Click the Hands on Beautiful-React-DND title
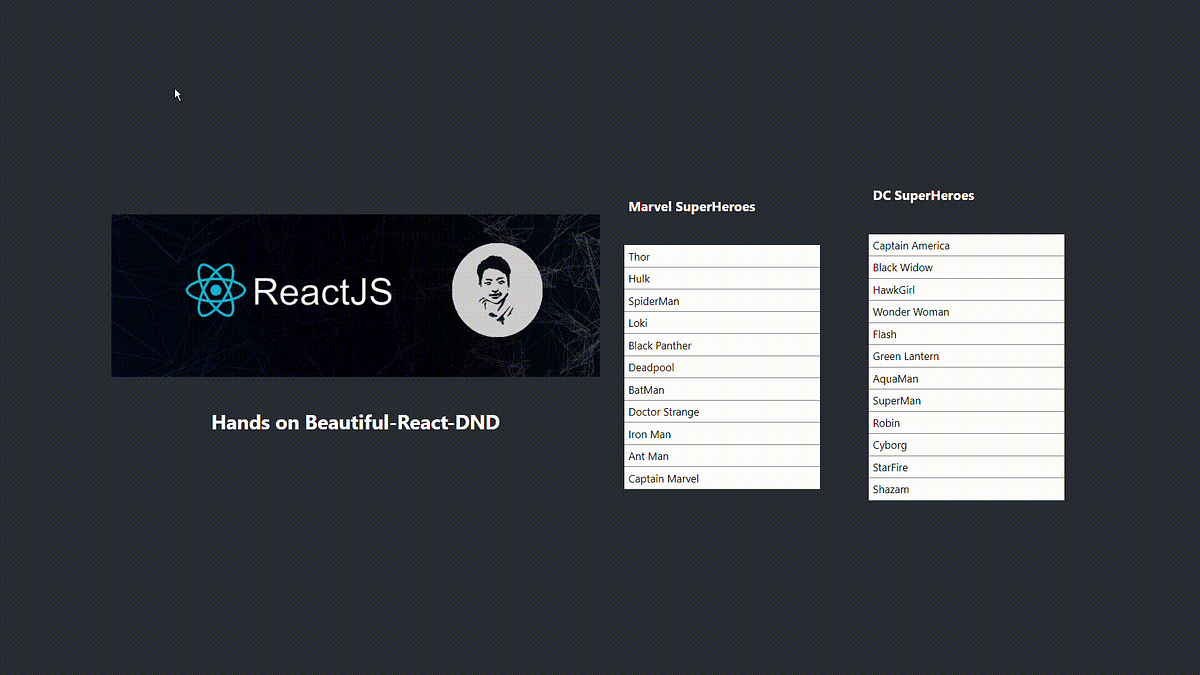The width and height of the screenshot is (1200, 675). point(355,422)
